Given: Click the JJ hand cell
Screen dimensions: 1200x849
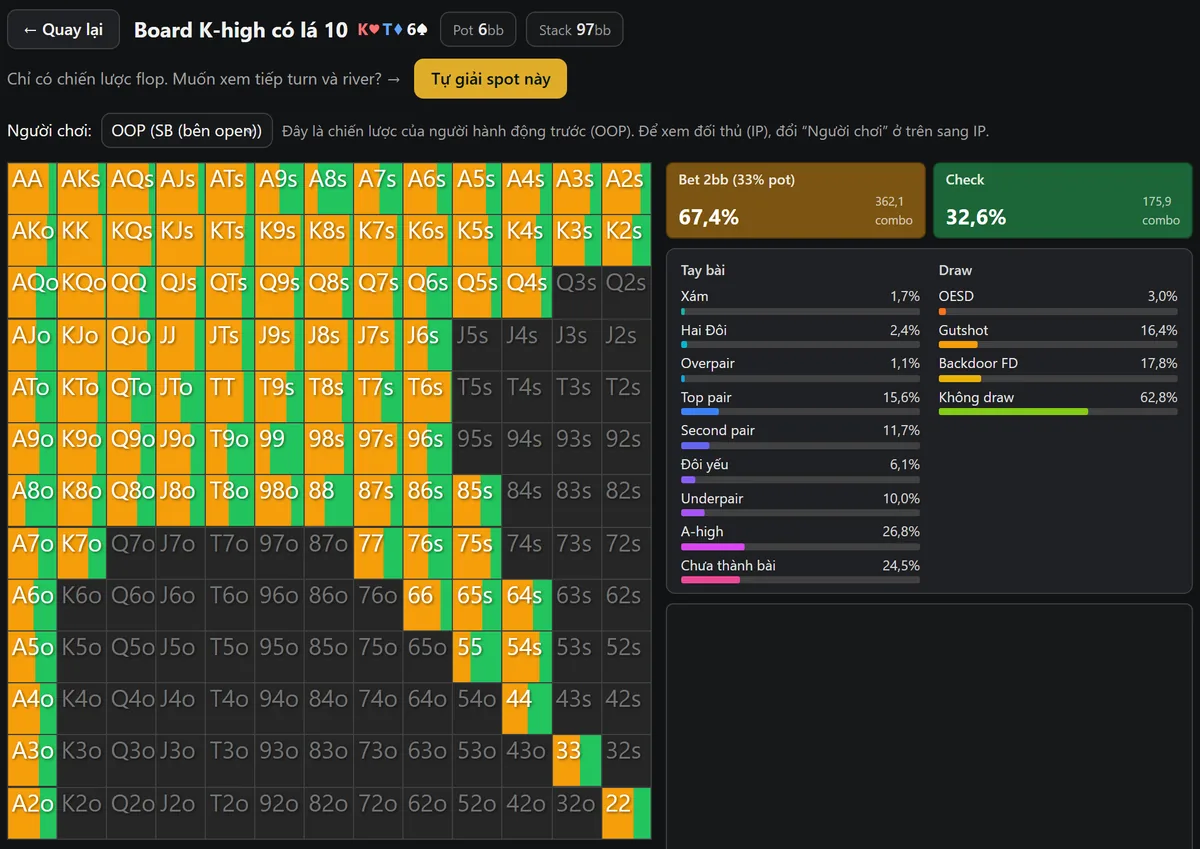Looking at the screenshot, I should tap(181, 345).
